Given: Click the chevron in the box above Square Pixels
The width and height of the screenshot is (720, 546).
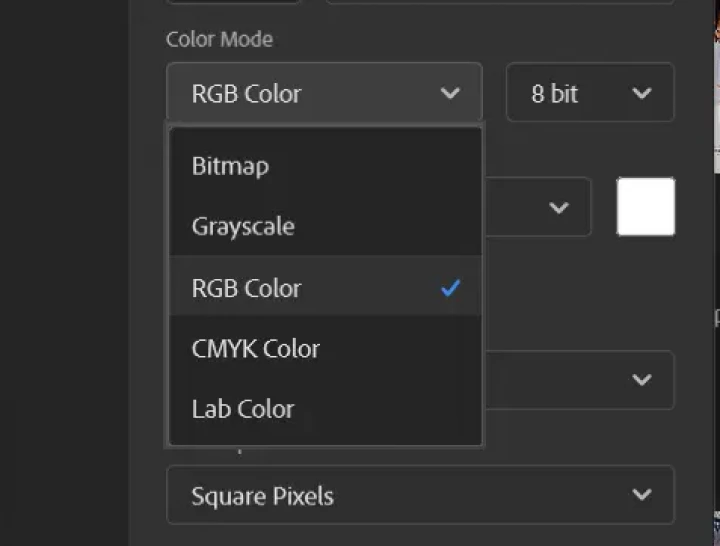Looking at the screenshot, I should tap(642, 380).
